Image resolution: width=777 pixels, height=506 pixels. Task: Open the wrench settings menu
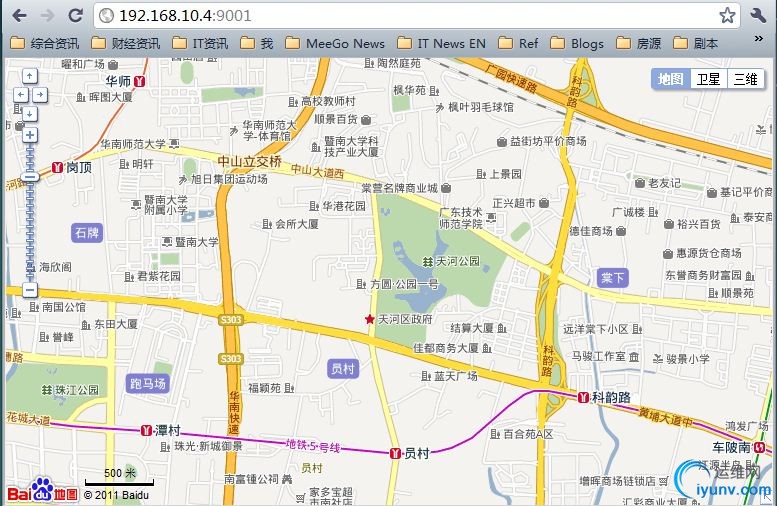[x=758, y=15]
